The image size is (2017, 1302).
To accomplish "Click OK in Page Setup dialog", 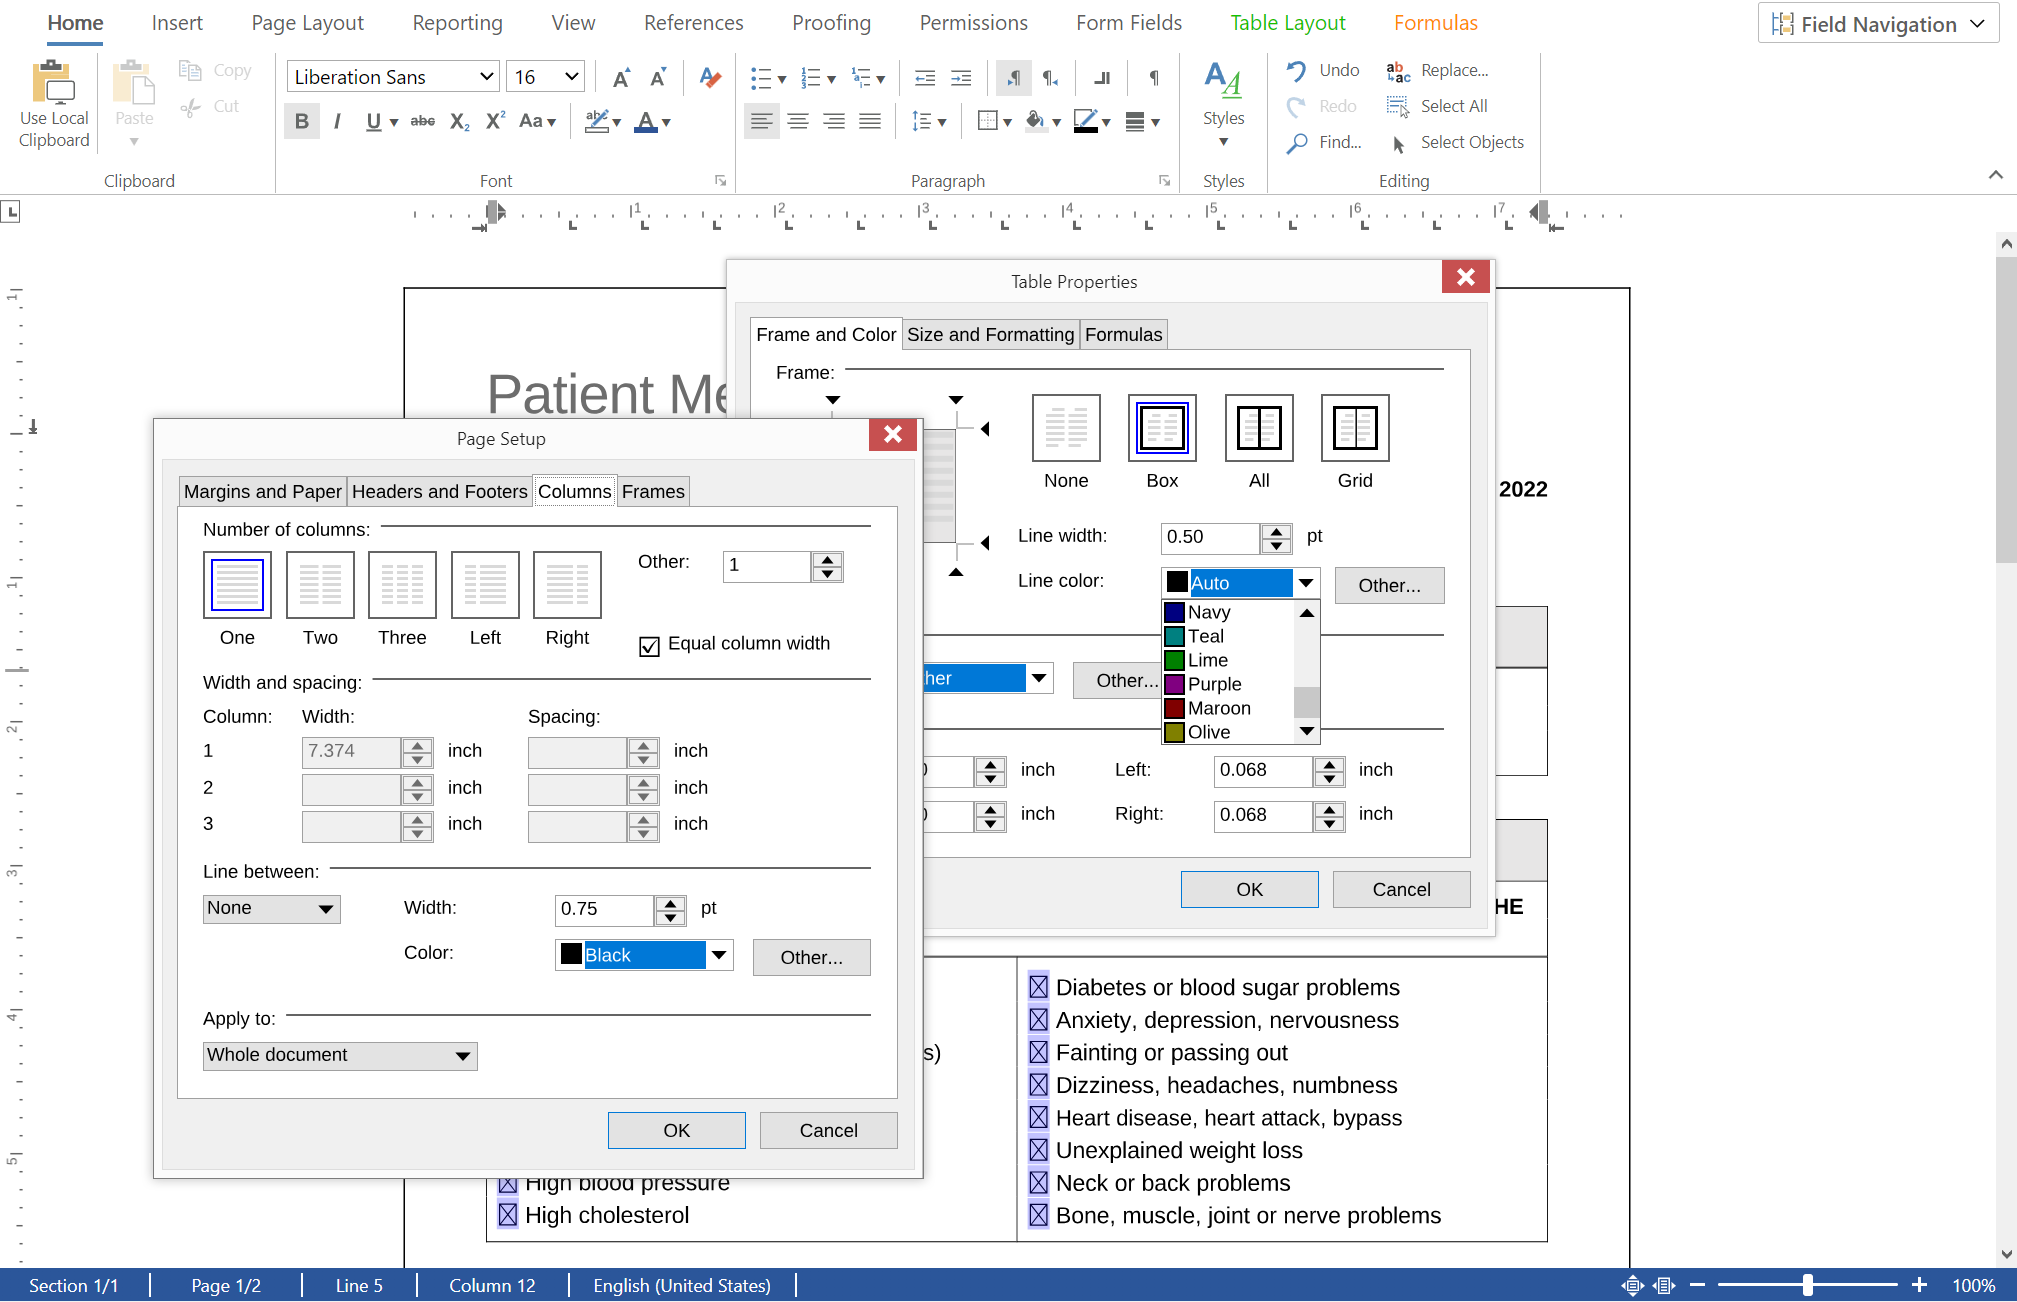I will point(676,1130).
